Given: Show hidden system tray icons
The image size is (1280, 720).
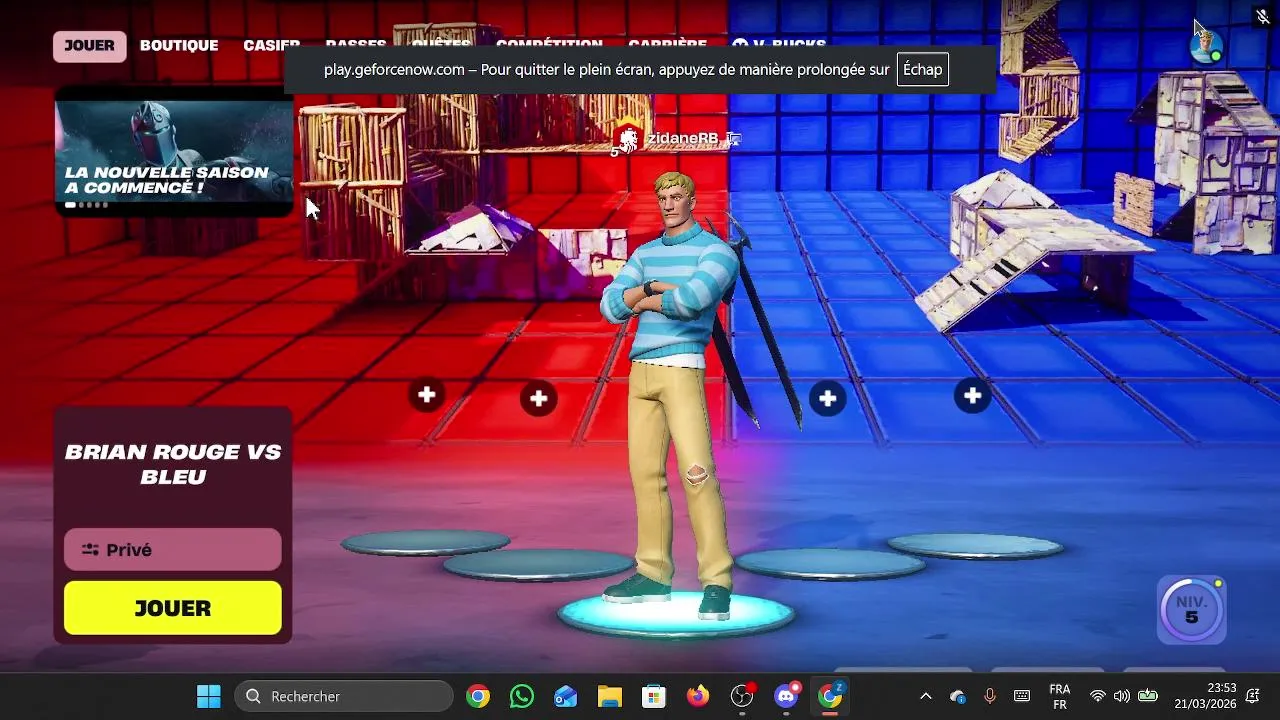Looking at the screenshot, I should click(x=926, y=696).
